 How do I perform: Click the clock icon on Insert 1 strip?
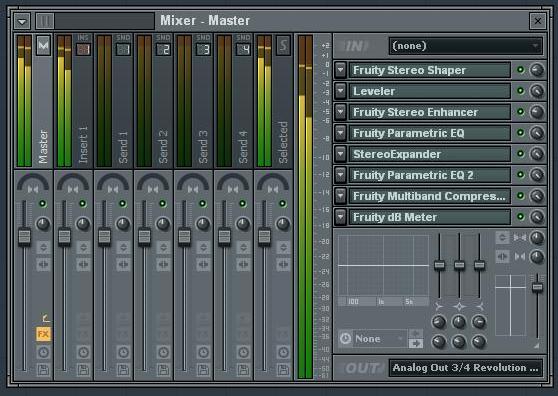pyautogui.click(x=83, y=353)
